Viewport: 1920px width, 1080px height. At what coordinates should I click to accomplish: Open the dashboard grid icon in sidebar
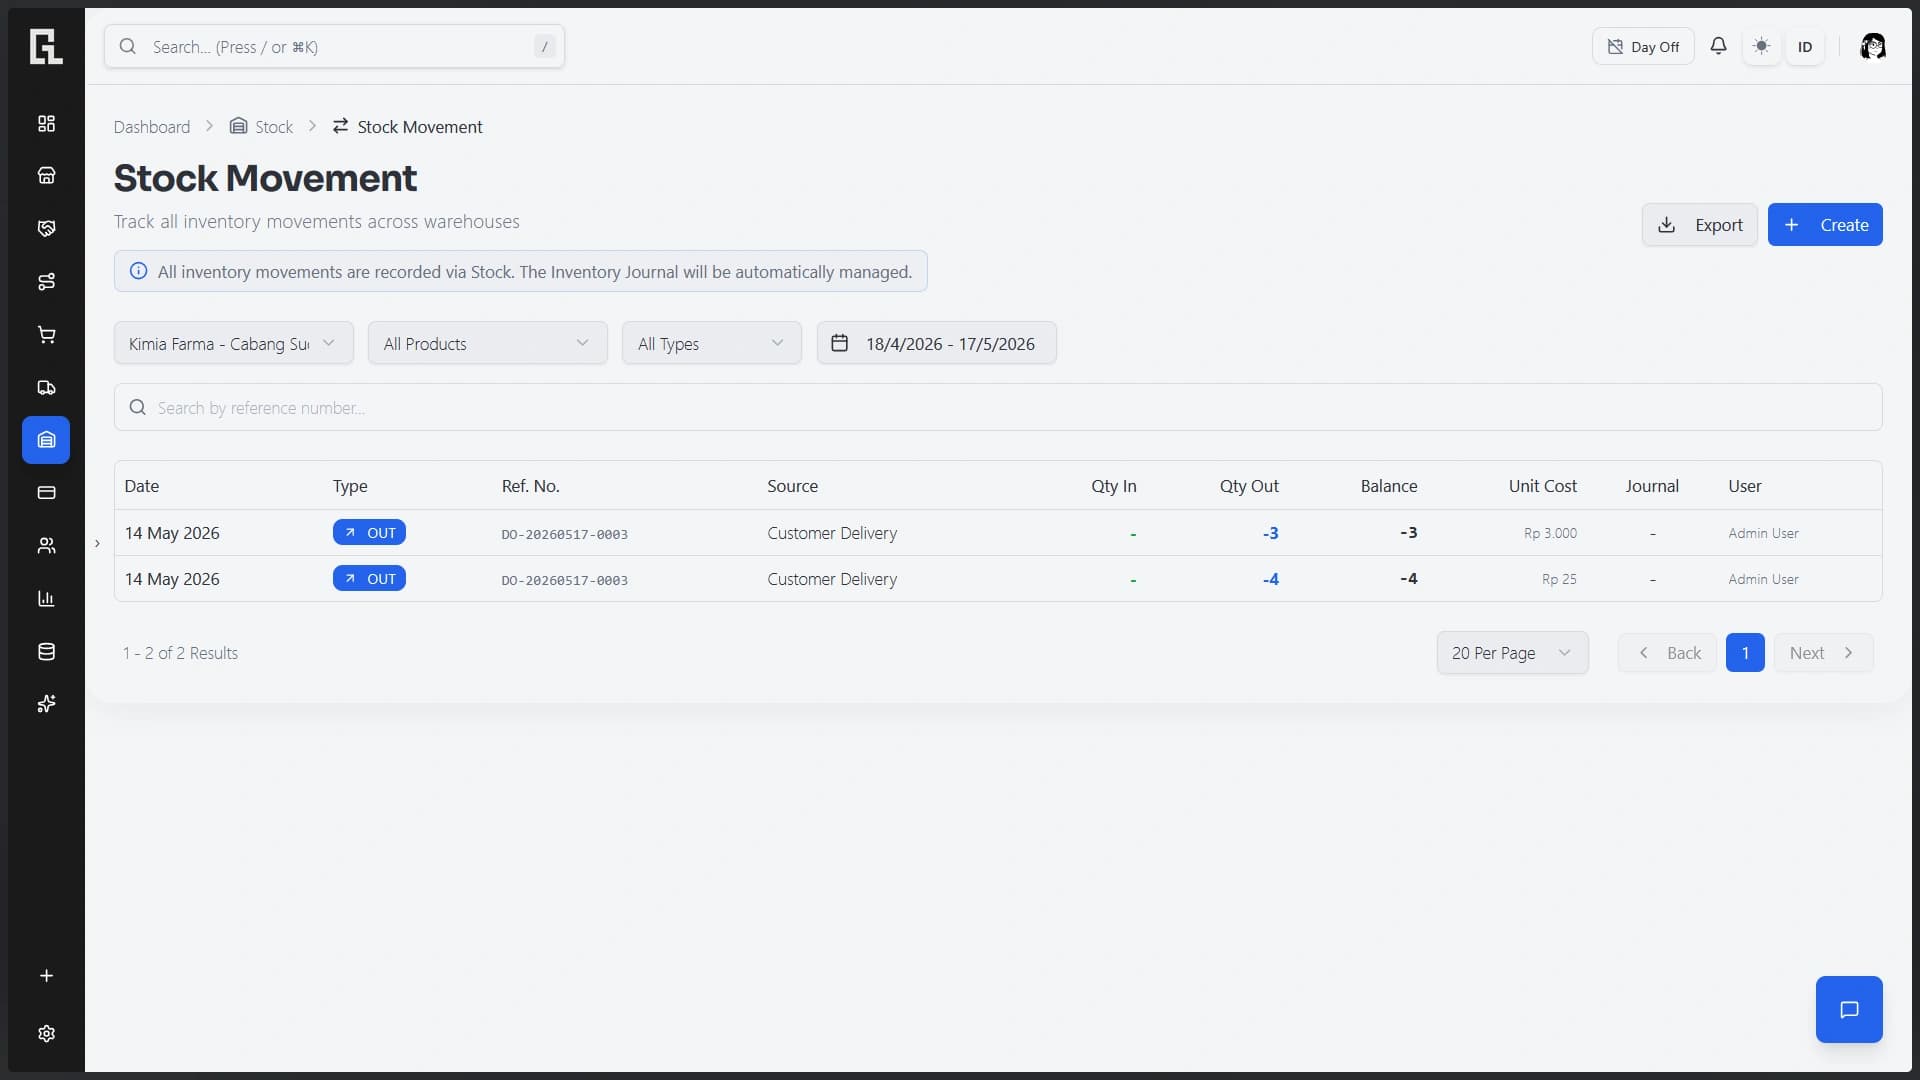(x=46, y=123)
